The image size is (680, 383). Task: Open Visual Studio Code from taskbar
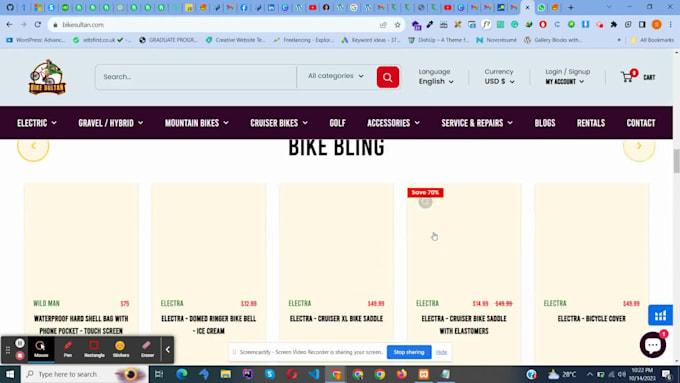pos(314,374)
